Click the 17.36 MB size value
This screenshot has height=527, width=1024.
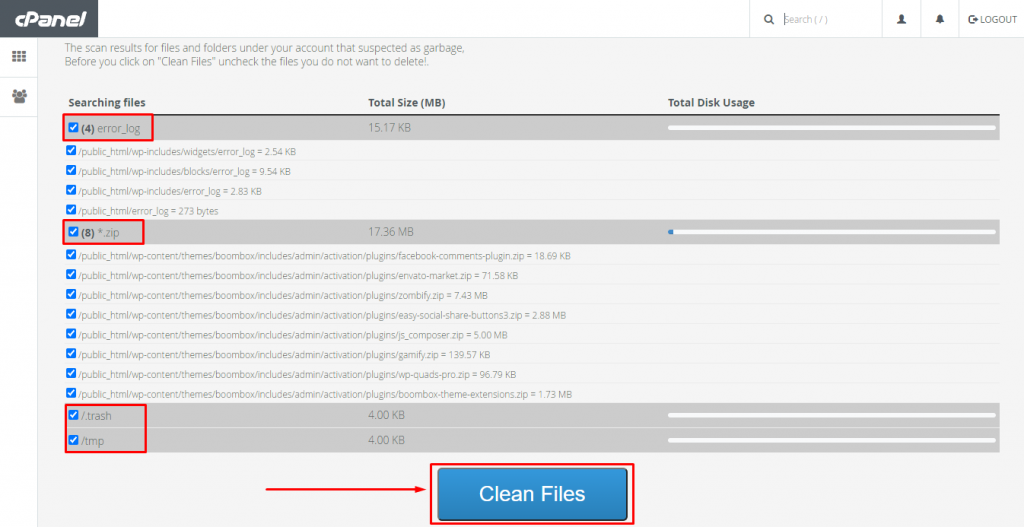click(391, 232)
